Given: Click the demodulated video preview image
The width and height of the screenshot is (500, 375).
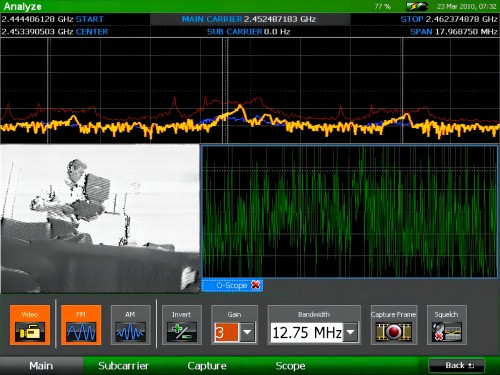Looking at the screenshot, I should click(100, 219).
